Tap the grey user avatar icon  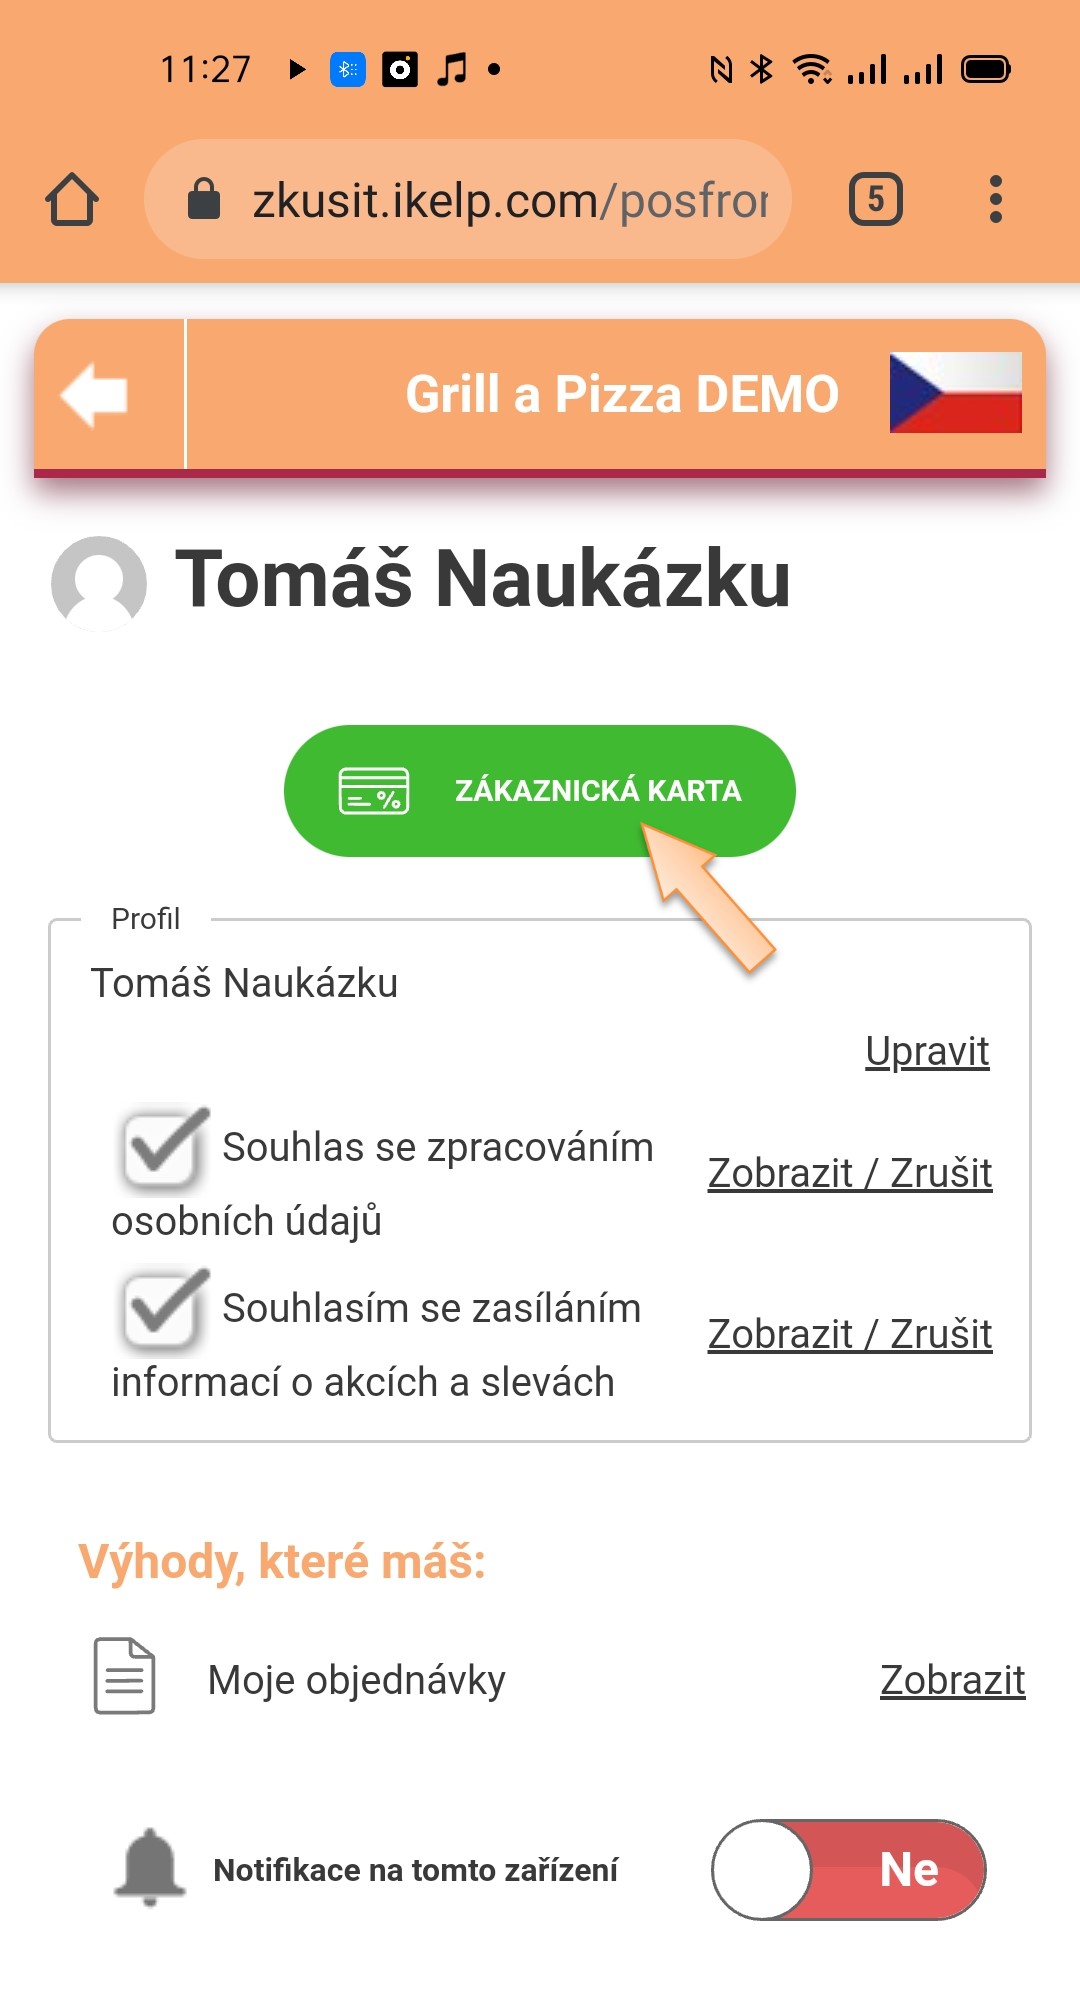click(x=99, y=583)
